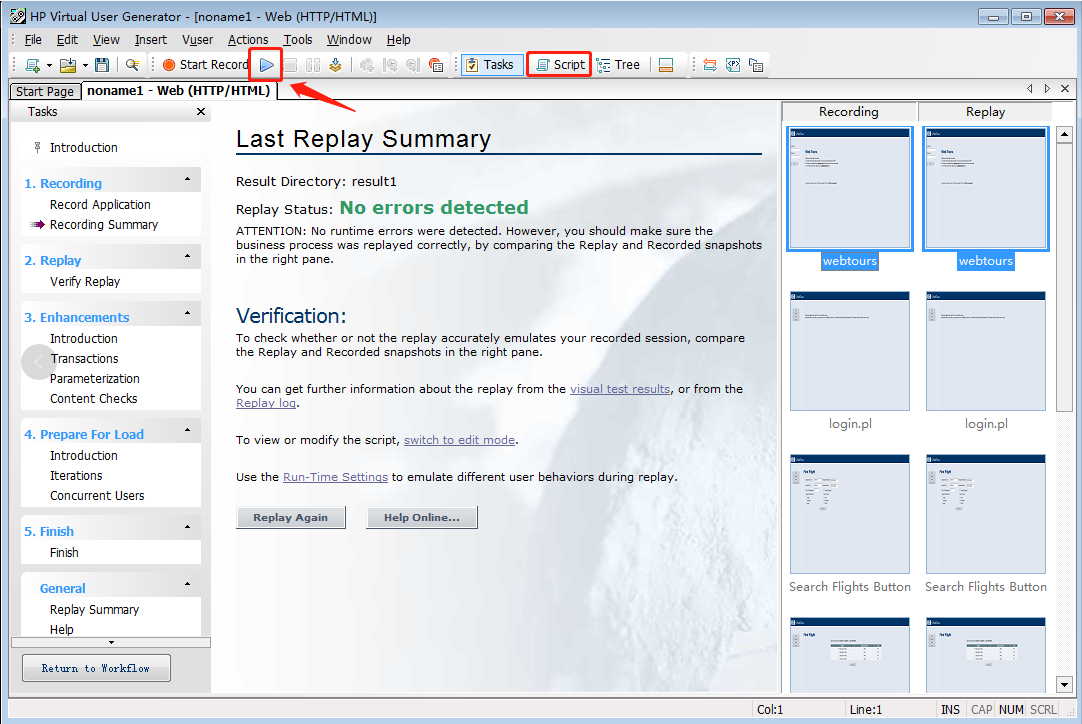This screenshot has height=724, width=1082.
Task: Click the grayed gear Start Transaction icon
Action: [x=367, y=65]
